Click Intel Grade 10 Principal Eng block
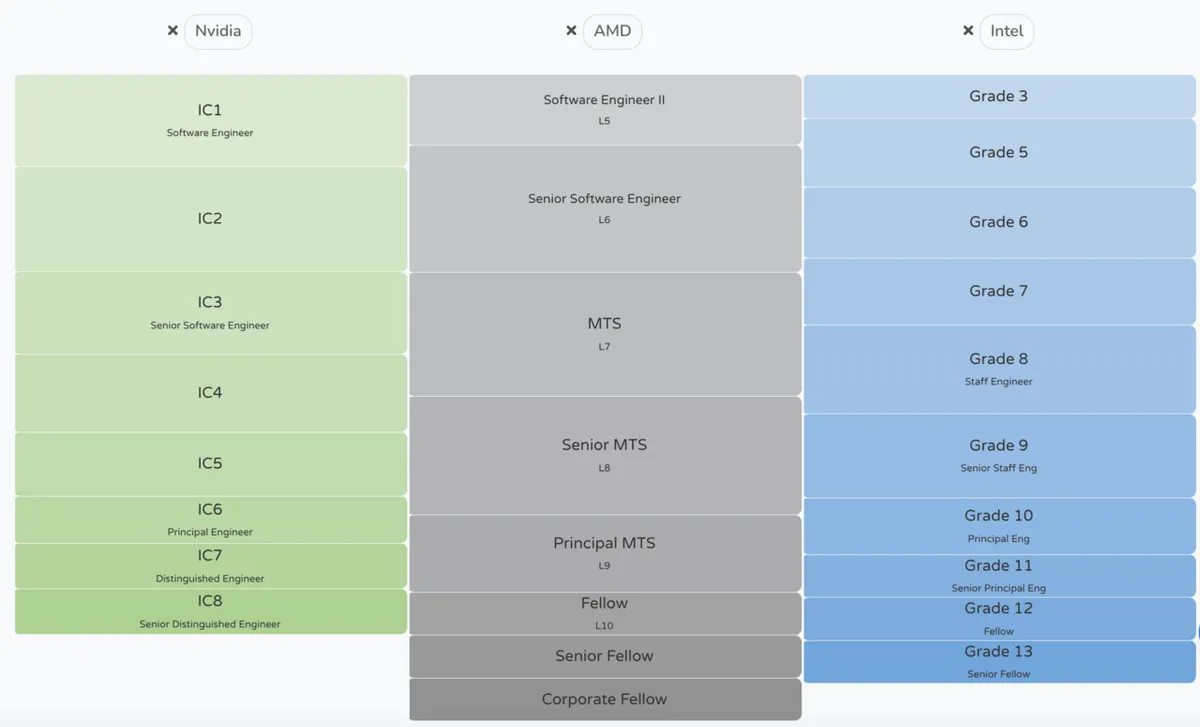Screen dimensions: 1200x727 pyautogui.click(x=998, y=526)
